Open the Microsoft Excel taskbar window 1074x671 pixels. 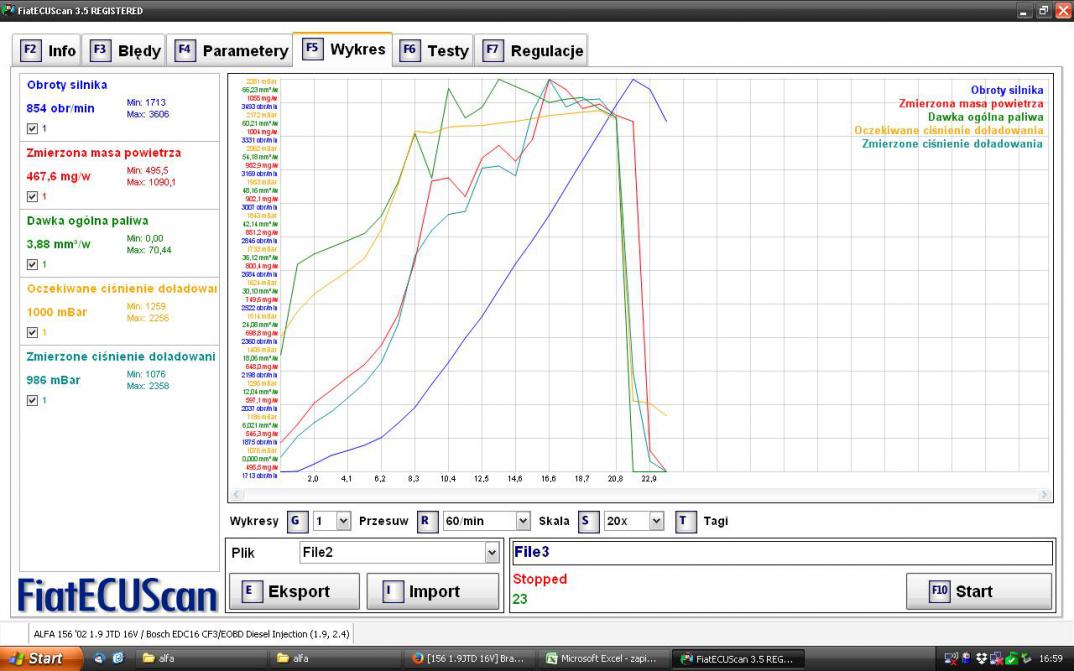point(603,658)
